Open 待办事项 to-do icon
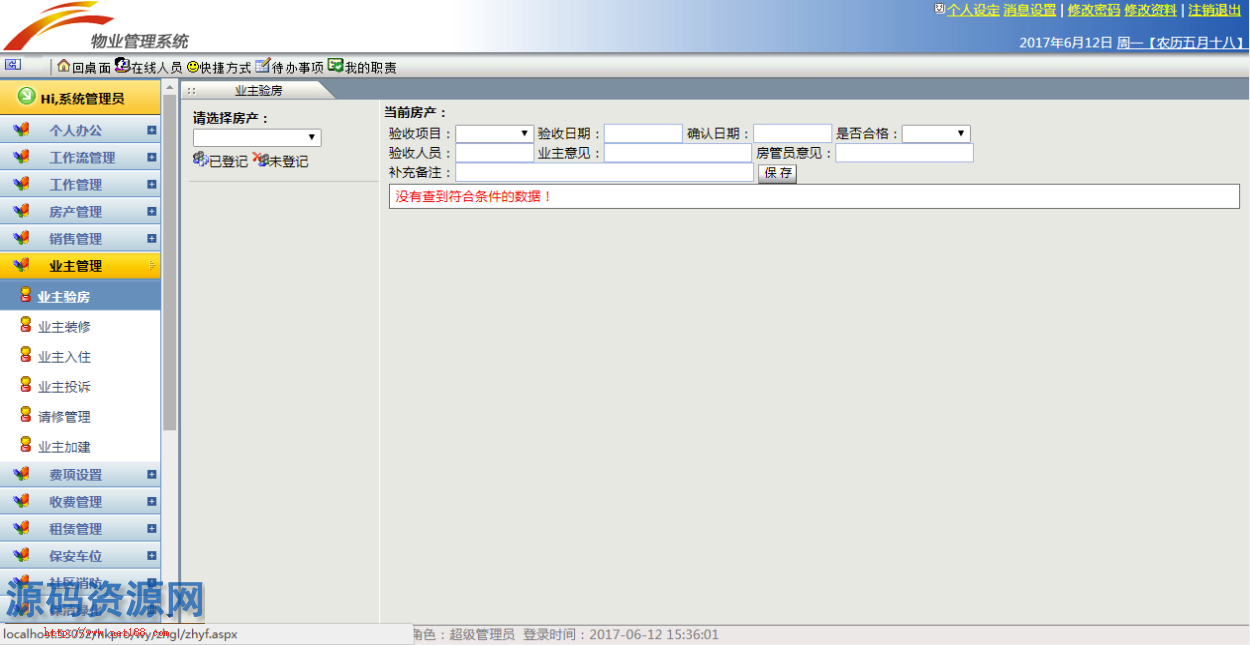The width and height of the screenshot is (1250, 645). point(263,66)
